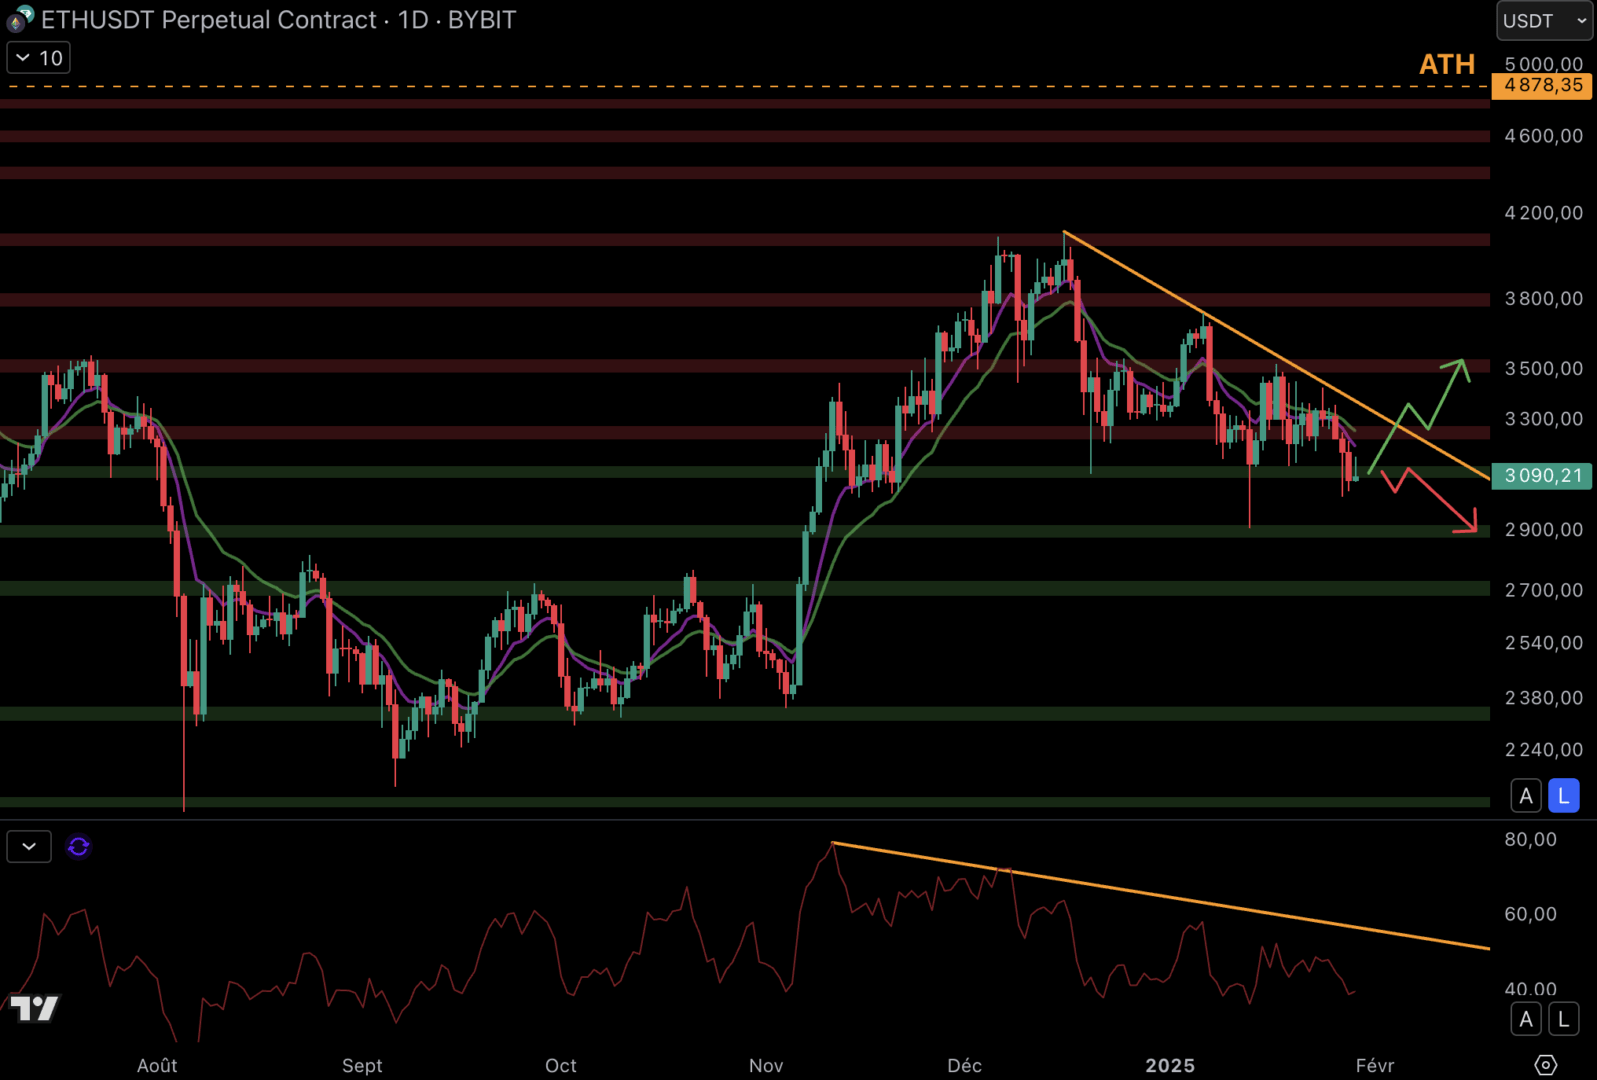1597x1080 pixels.
Task: Open the TradingView logo link
Action: 35,1008
